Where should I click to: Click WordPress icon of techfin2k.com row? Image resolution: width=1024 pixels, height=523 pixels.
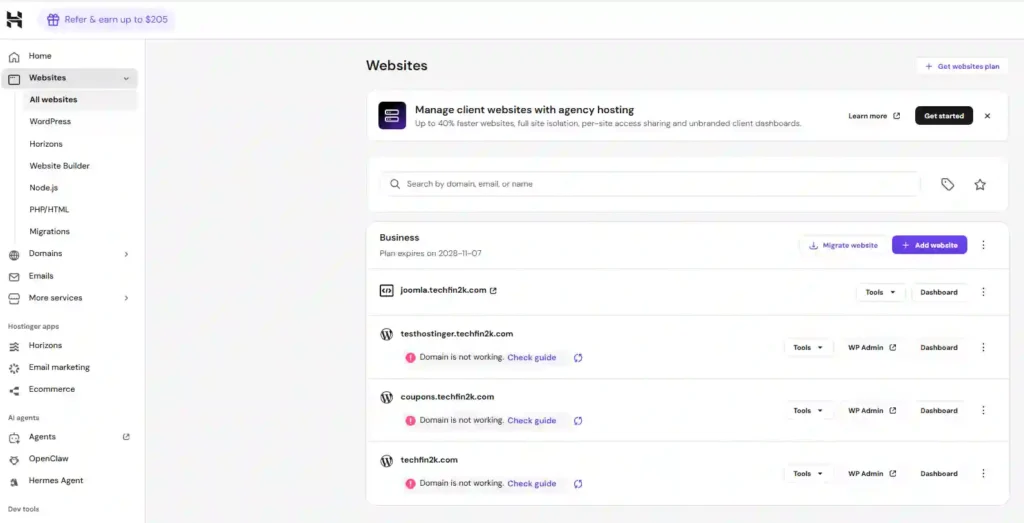pos(387,460)
